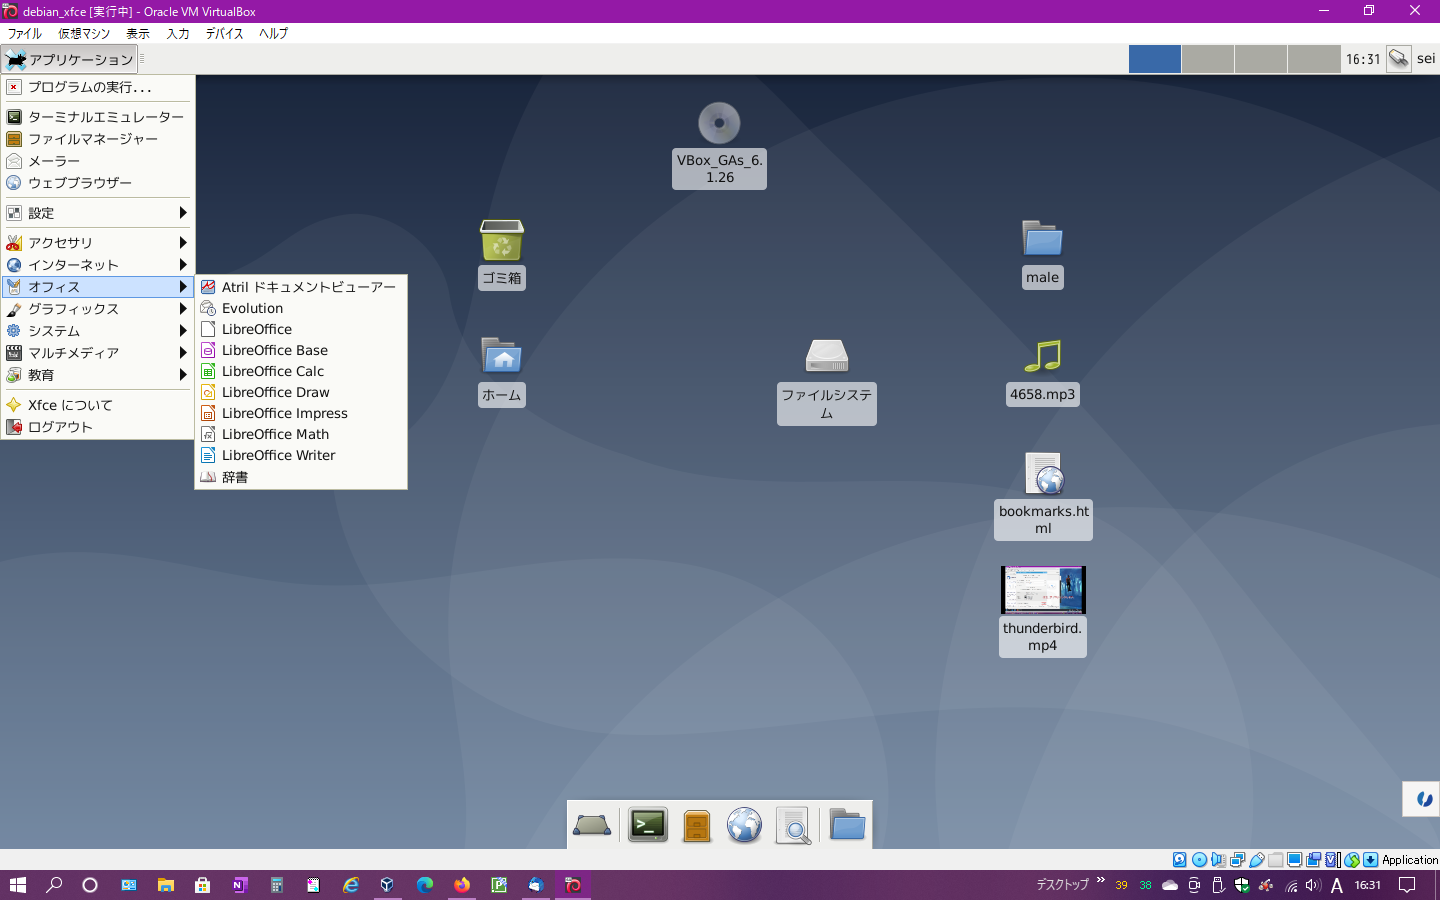This screenshot has height=900, width=1440.
Task: Open LibreOffice Calc
Action: pyautogui.click(x=301, y=371)
